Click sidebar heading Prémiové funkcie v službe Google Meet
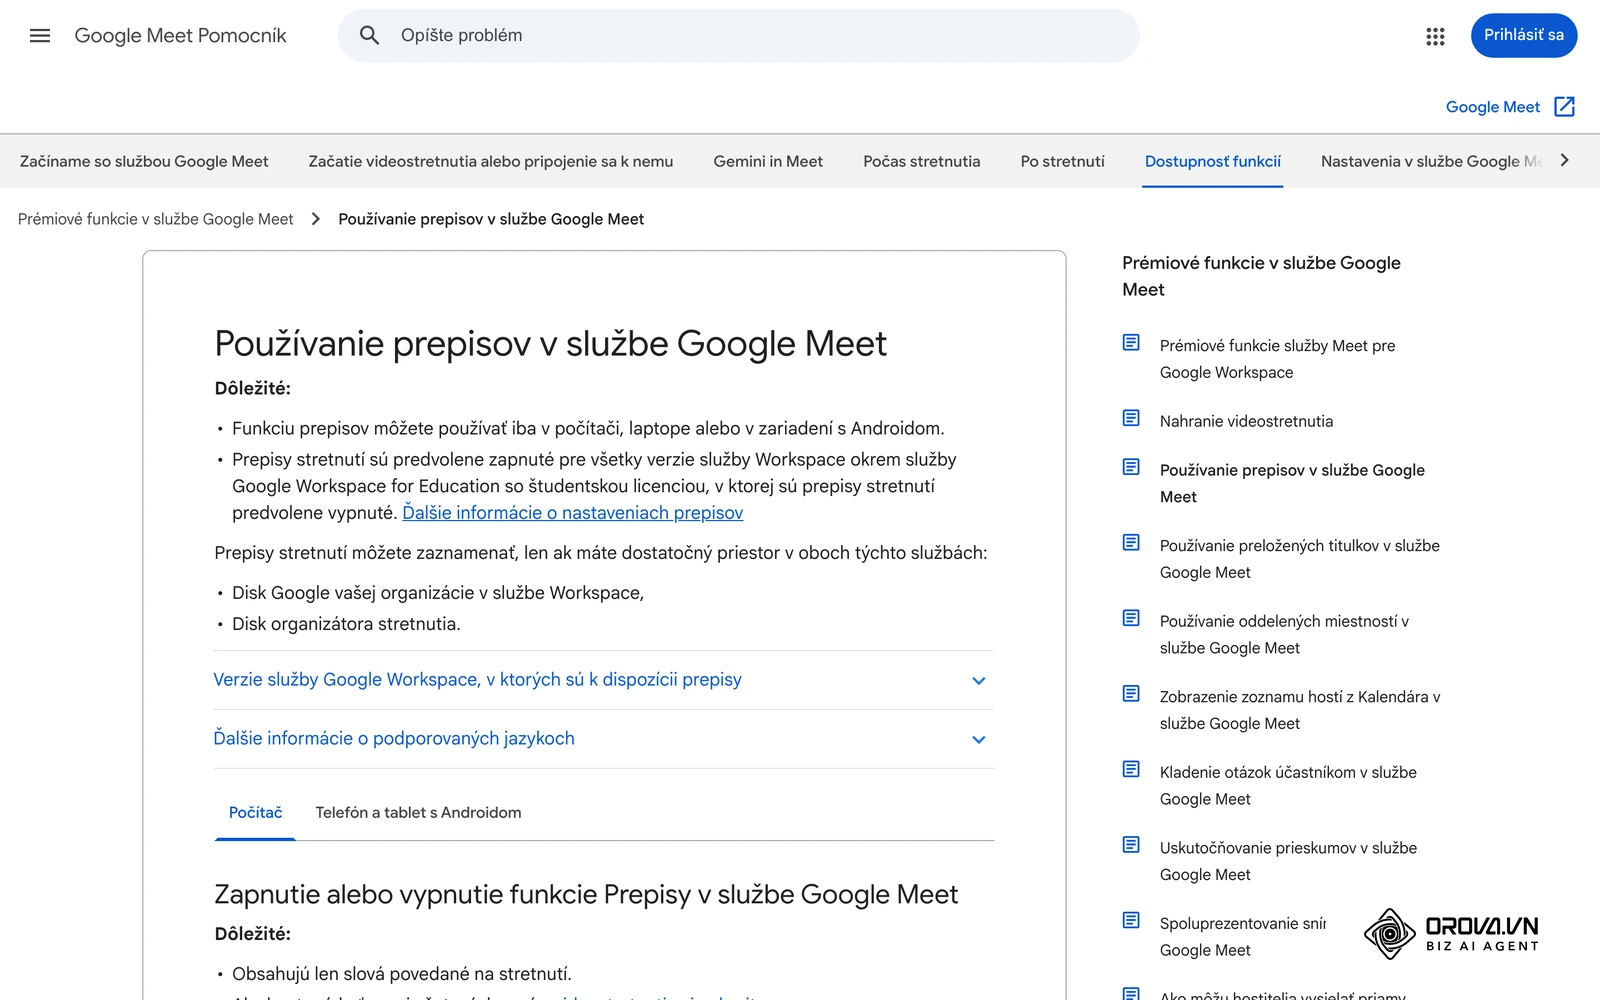This screenshot has width=1600, height=1000. click(1261, 276)
